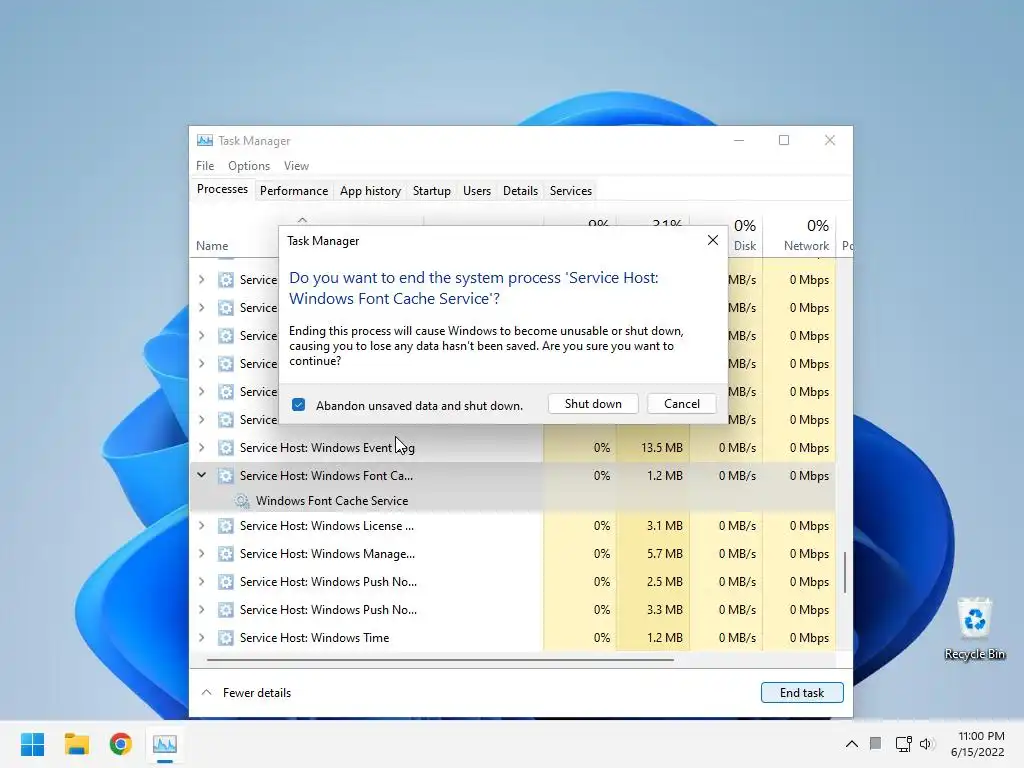Sort by the Disk column header
The width and height of the screenshot is (1024, 768).
point(744,235)
